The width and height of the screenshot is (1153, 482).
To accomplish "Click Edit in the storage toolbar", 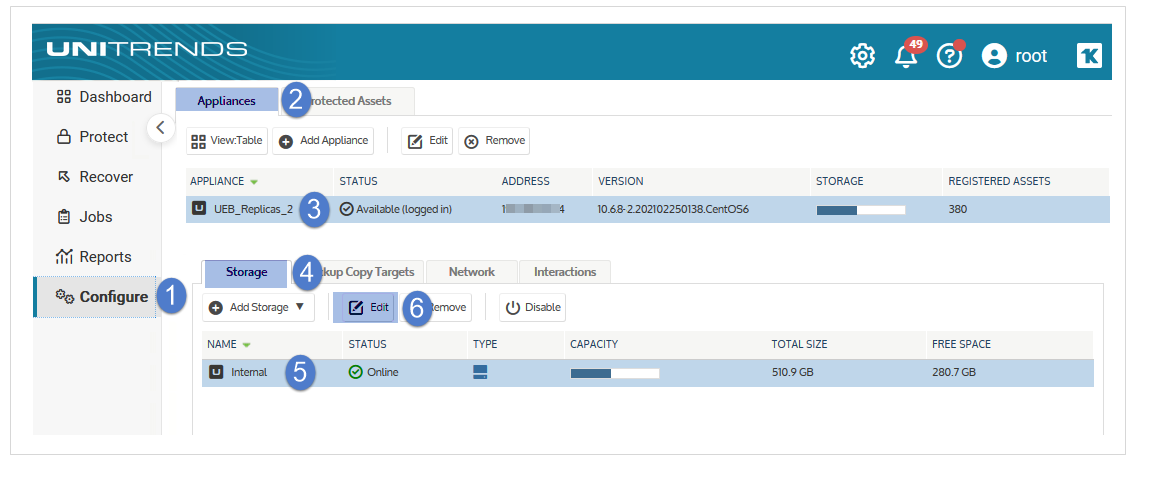I will 368,308.
